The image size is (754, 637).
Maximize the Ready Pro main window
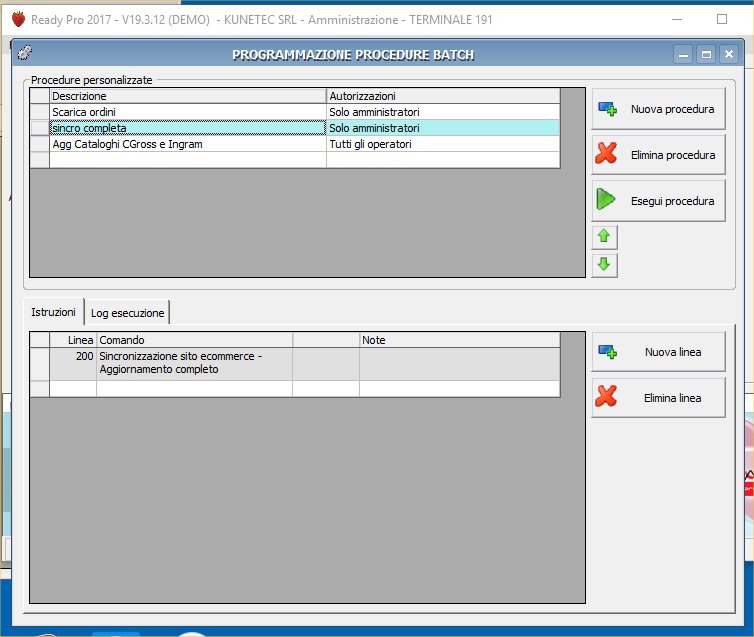click(721, 19)
